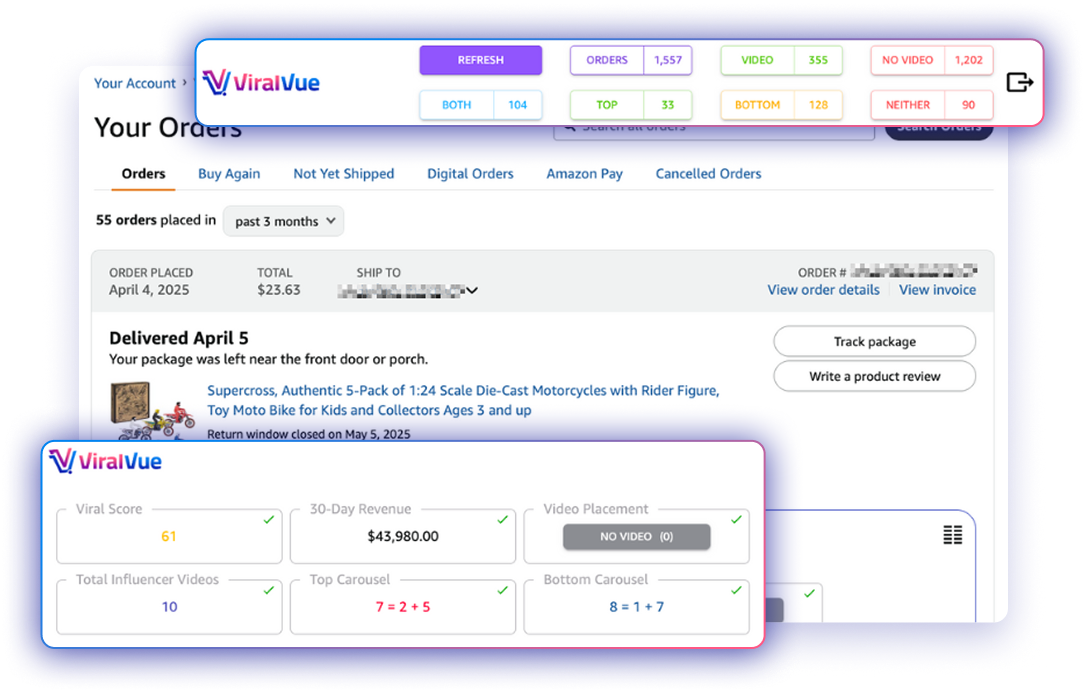1086x693 pixels.
Task: Click Return window closed on May 5, 2025
Action: pyautogui.click(x=309, y=434)
